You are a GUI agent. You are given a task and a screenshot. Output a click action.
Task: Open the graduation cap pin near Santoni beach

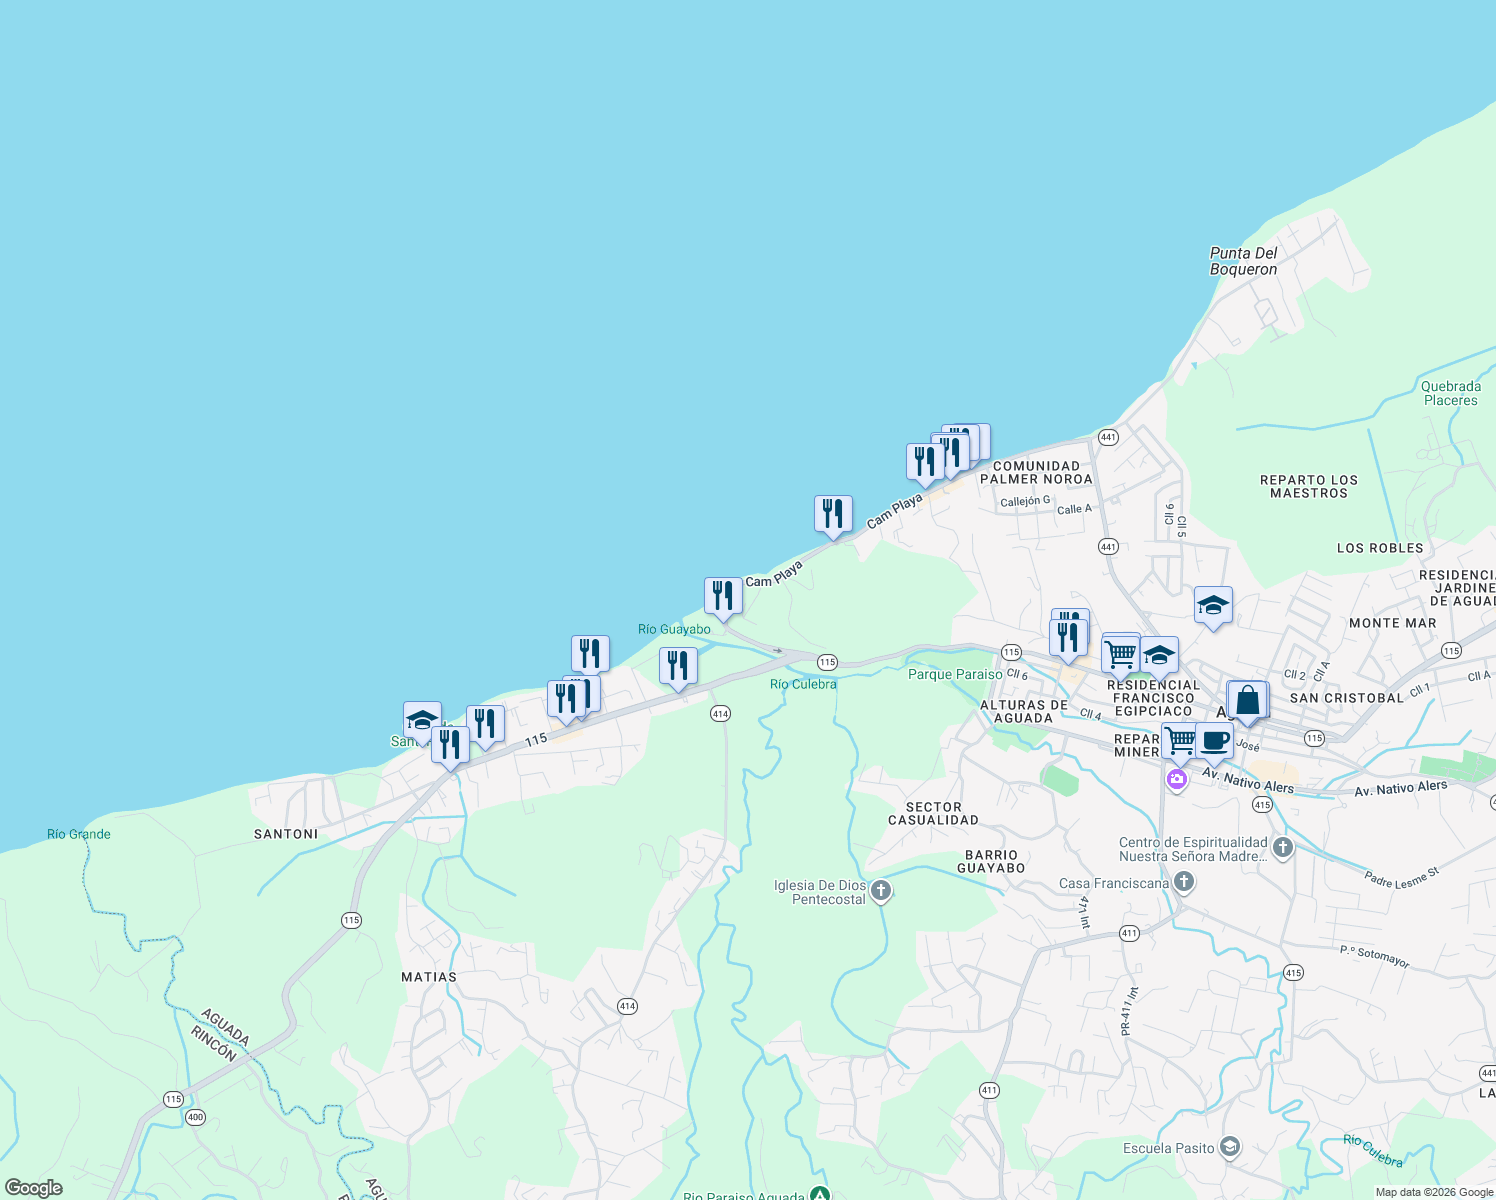[421, 719]
